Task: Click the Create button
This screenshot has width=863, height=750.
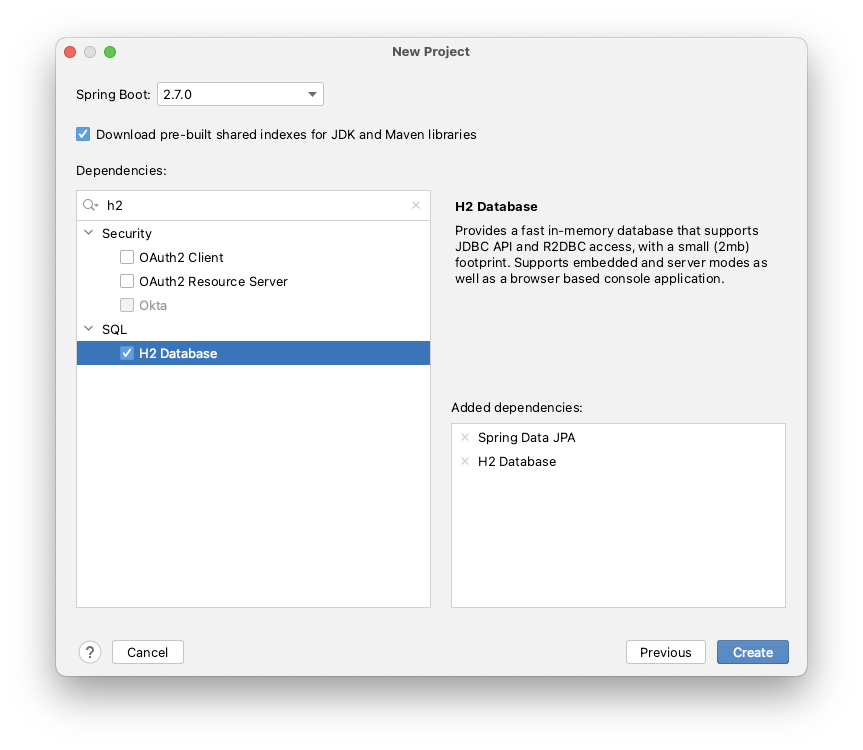Action: coord(752,651)
